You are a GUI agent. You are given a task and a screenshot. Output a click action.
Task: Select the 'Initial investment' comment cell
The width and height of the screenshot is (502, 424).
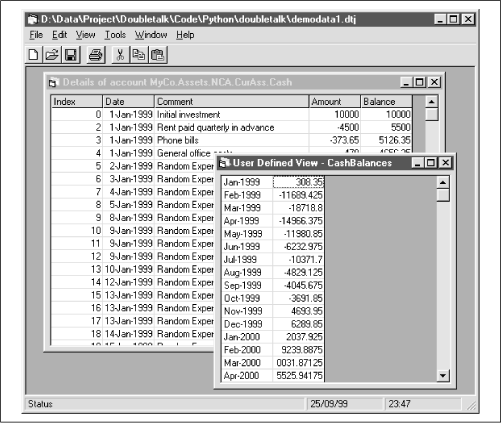232,115
